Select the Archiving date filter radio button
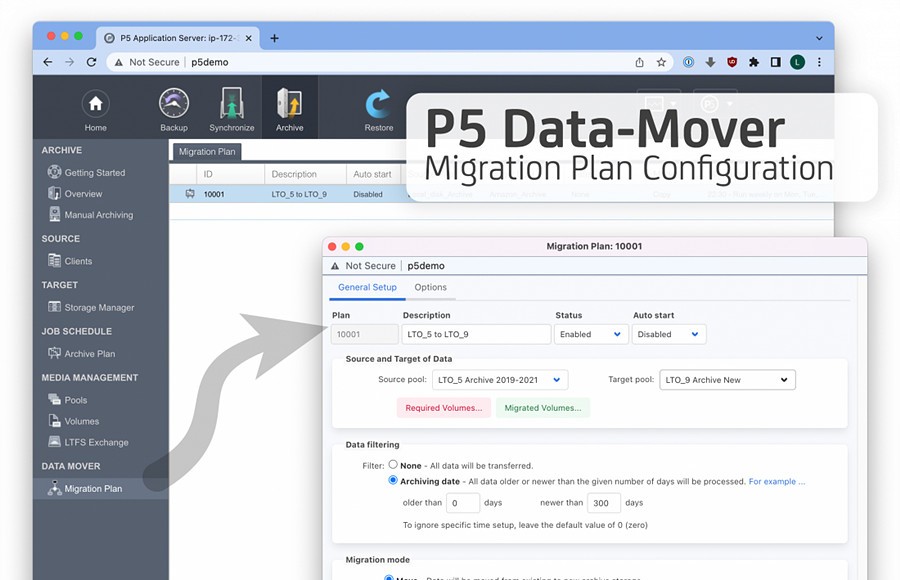 coord(393,480)
